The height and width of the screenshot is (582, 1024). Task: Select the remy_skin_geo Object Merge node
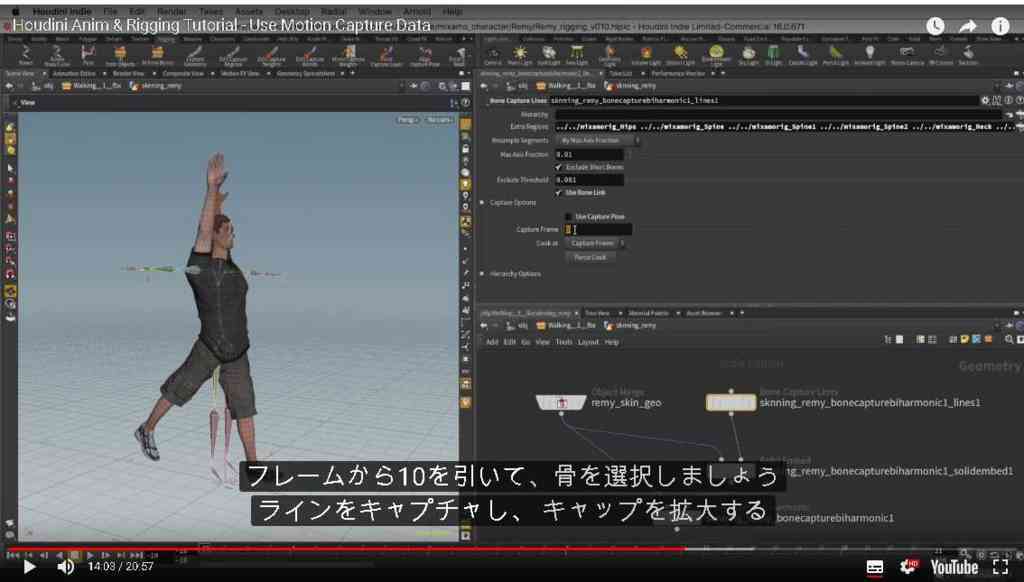coord(561,402)
